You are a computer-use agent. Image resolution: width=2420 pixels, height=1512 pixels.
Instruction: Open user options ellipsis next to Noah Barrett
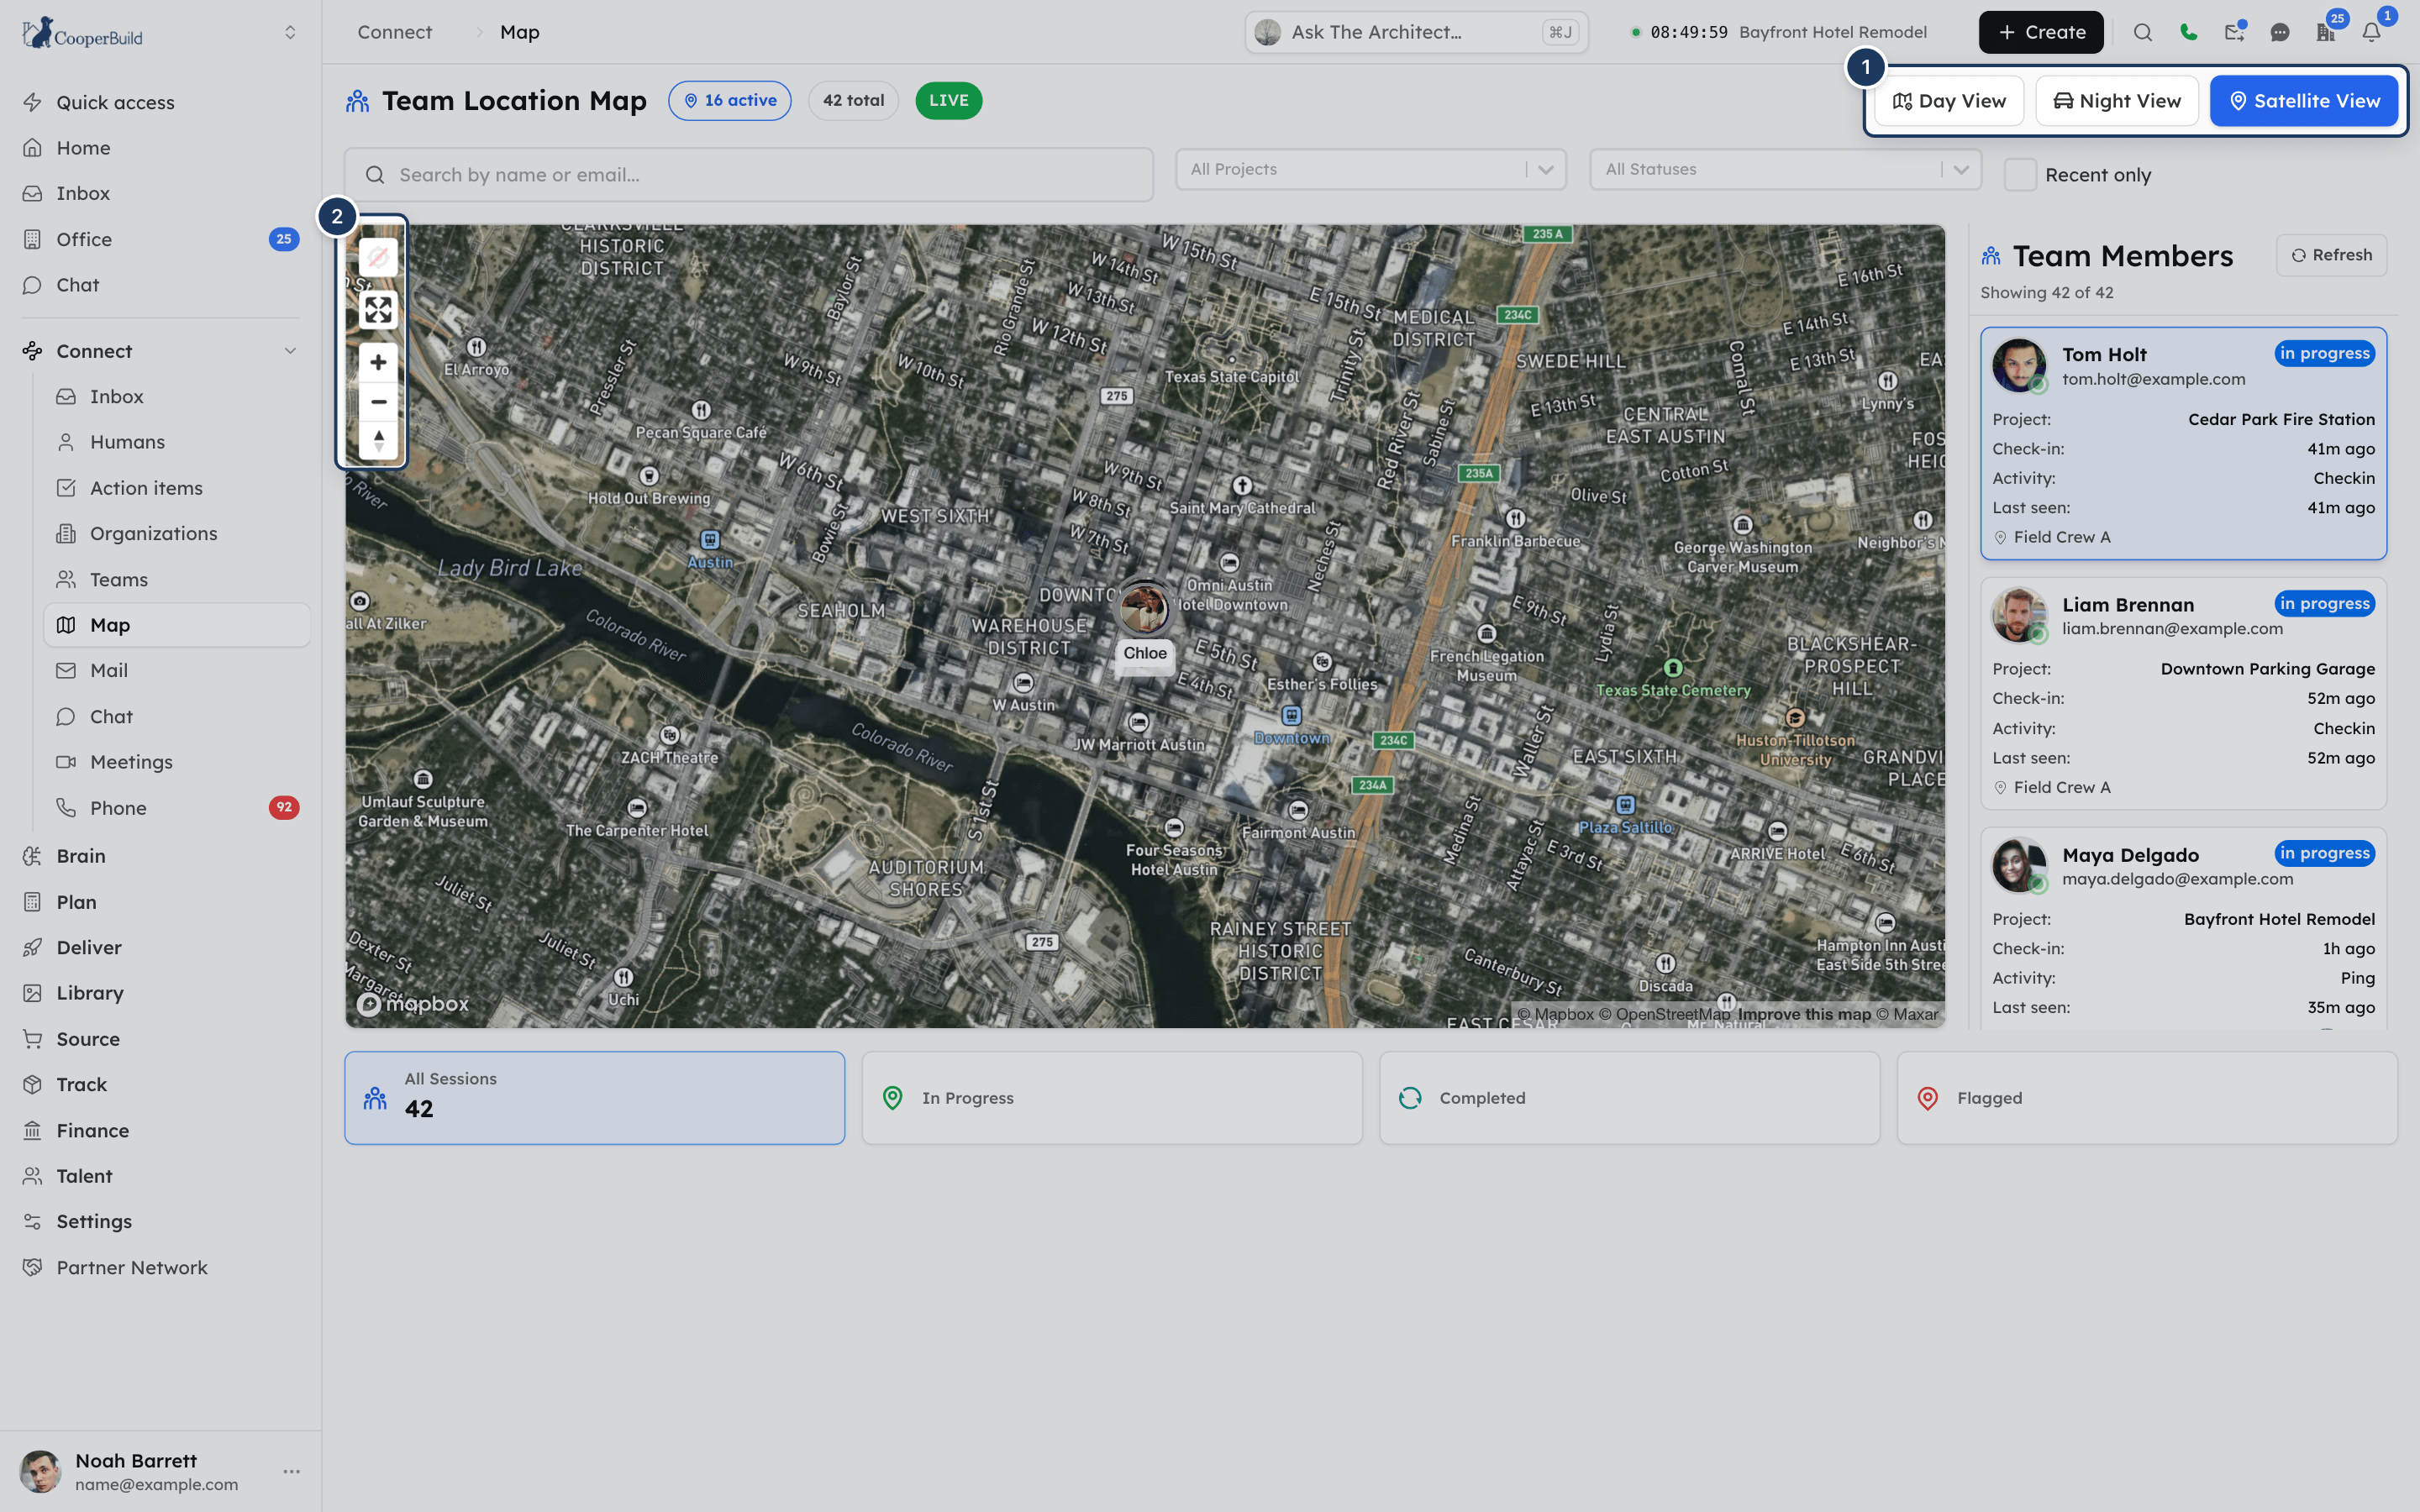pos(291,1471)
